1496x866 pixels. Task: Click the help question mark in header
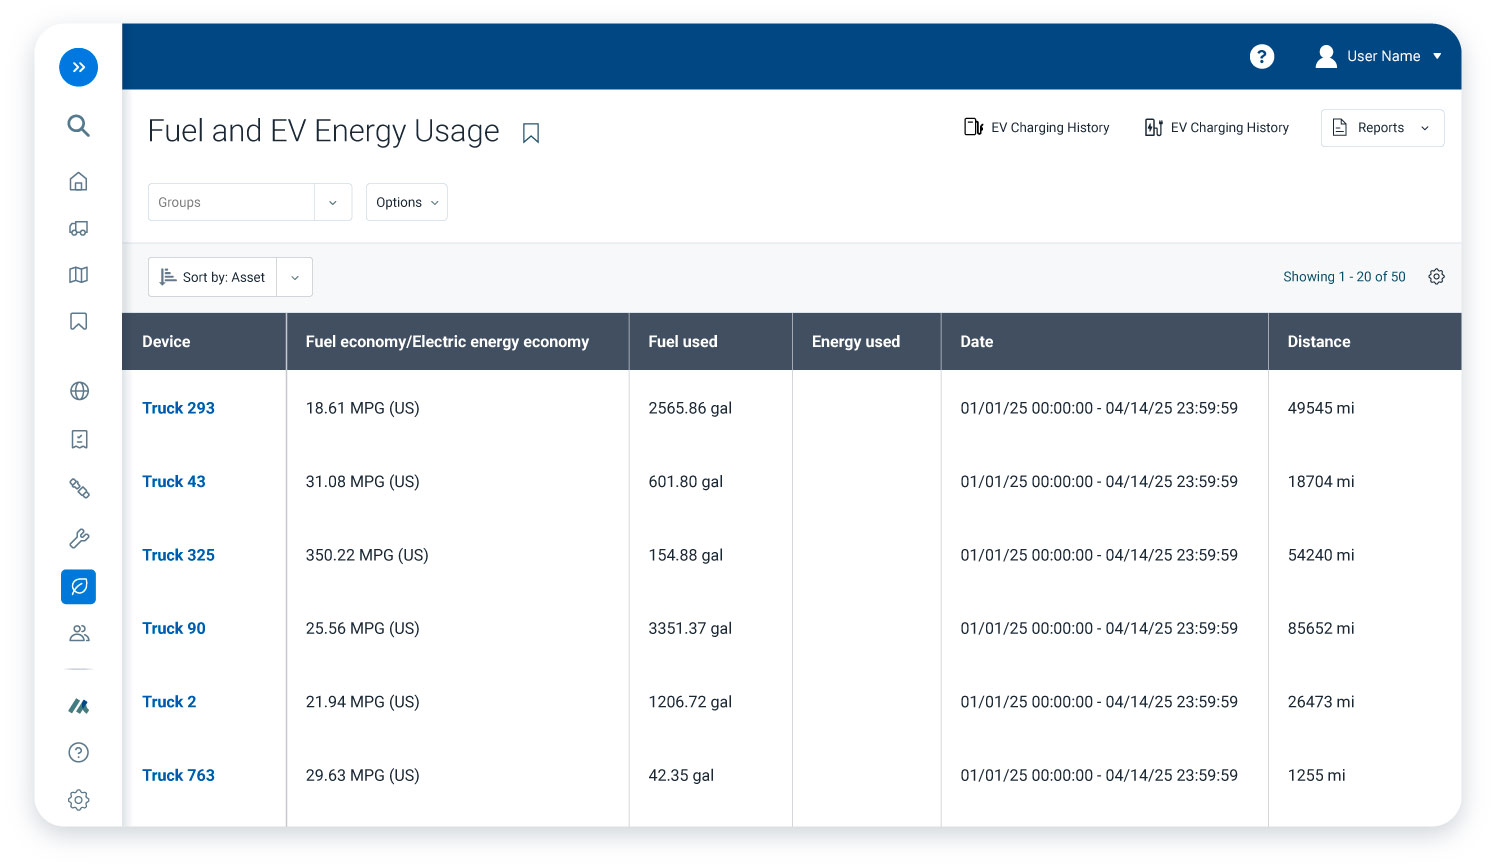pyautogui.click(x=1262, y=57)
